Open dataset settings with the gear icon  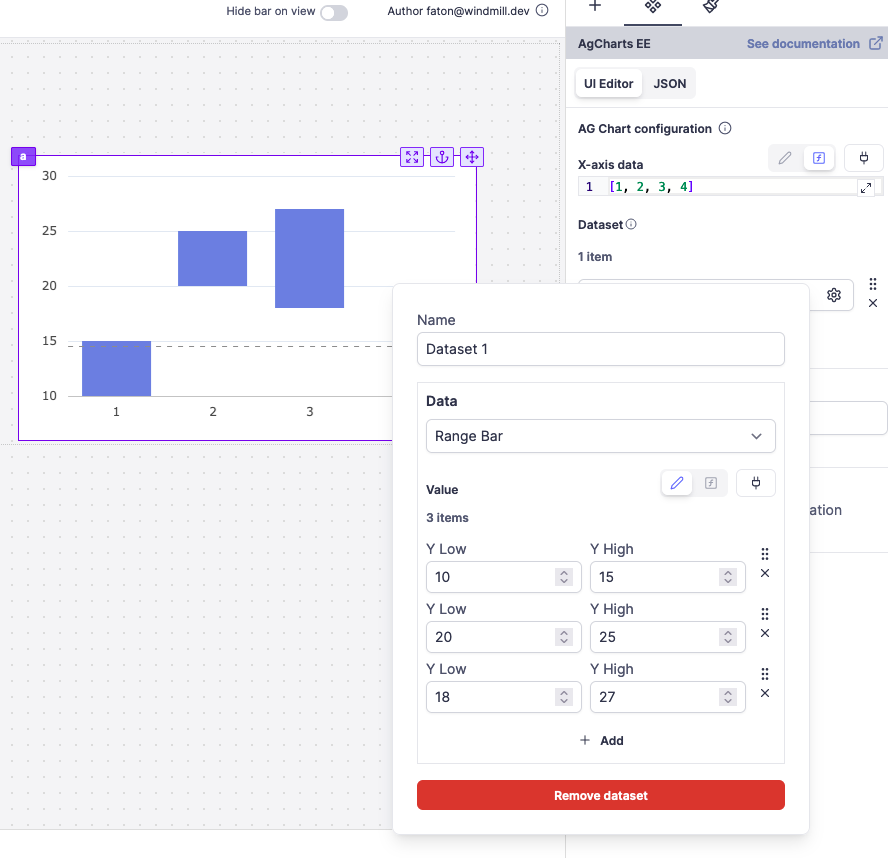click(833, 295)
